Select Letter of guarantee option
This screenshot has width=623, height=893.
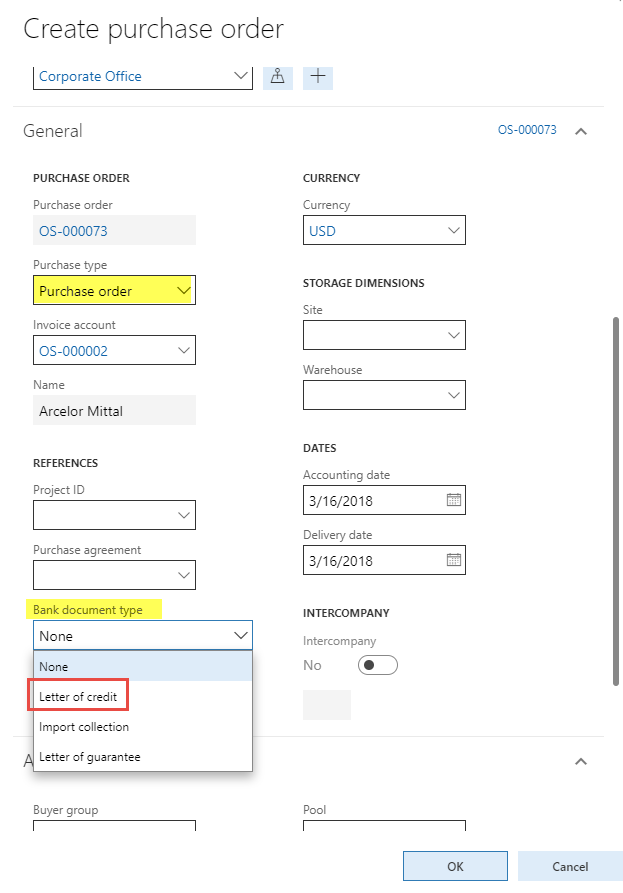(90, 757)
